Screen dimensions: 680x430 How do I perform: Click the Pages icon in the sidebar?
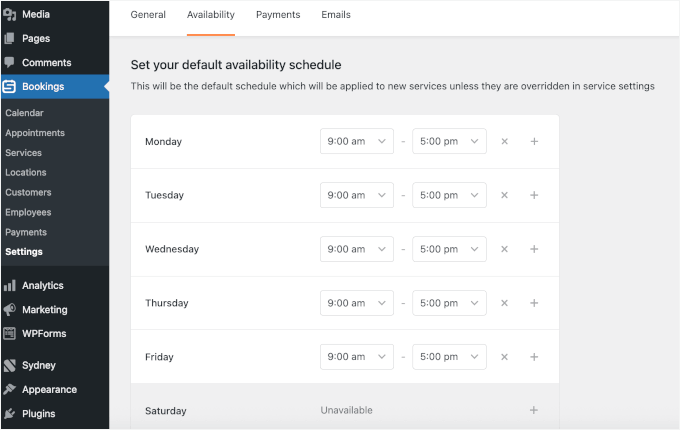pos(10,39)
